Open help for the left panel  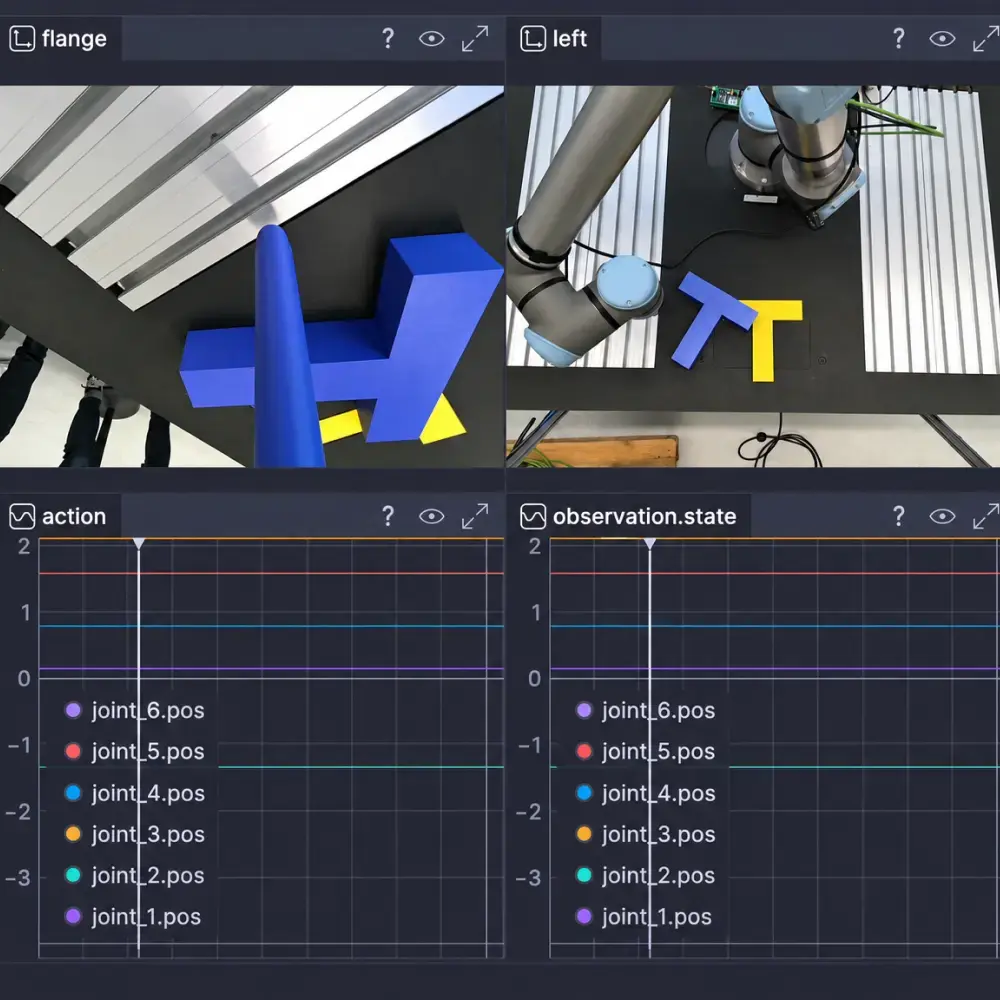pyautogui.click(x=899, y=39)
